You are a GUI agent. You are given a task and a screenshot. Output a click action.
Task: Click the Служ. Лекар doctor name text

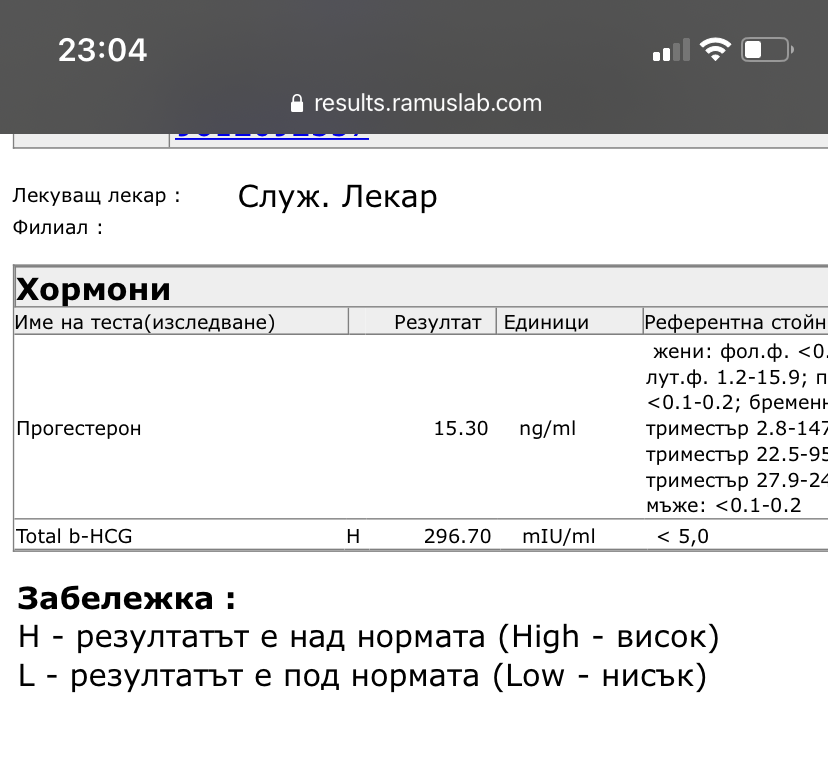click(x=337, y=197)
